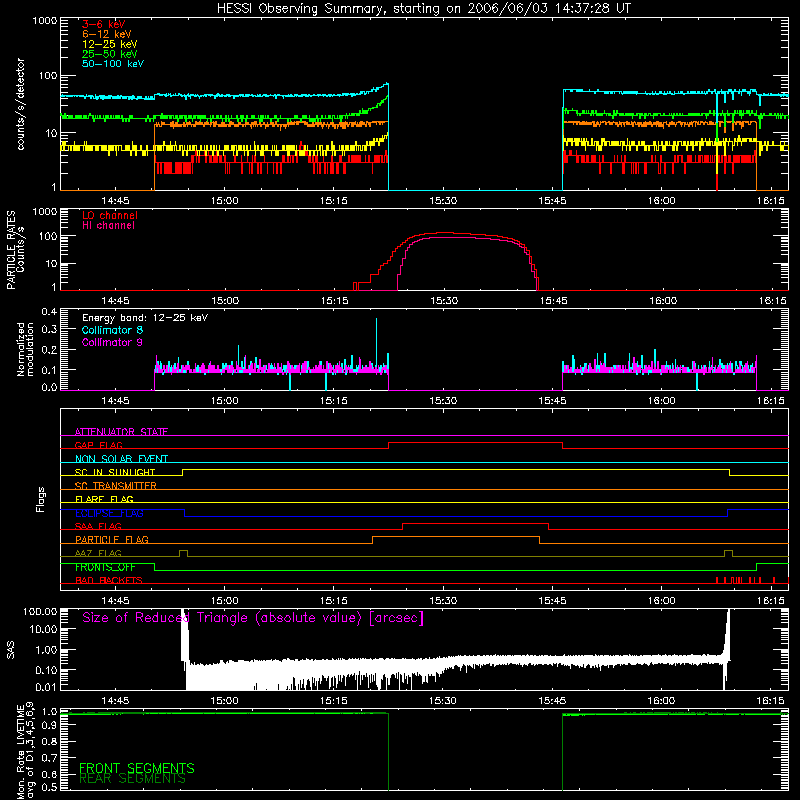Image resolution: width=800 pixels, height=800 pixels.
Task: Click the 0.4 value on modulation axis
Action: (x=49, y=311)
